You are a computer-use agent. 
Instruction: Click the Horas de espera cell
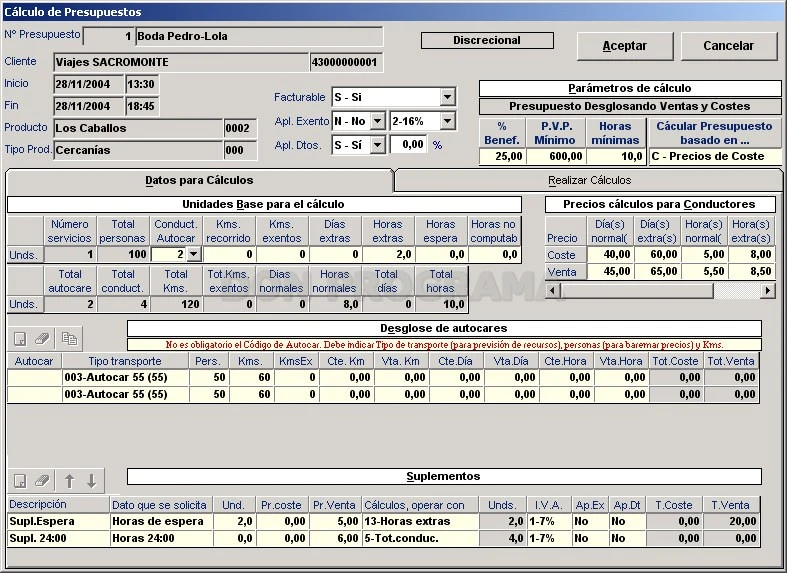pos(161,521)
